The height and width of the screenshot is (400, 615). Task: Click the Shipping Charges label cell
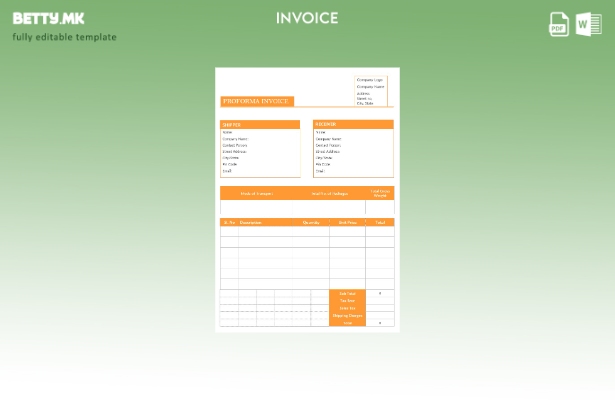(347, 315)
